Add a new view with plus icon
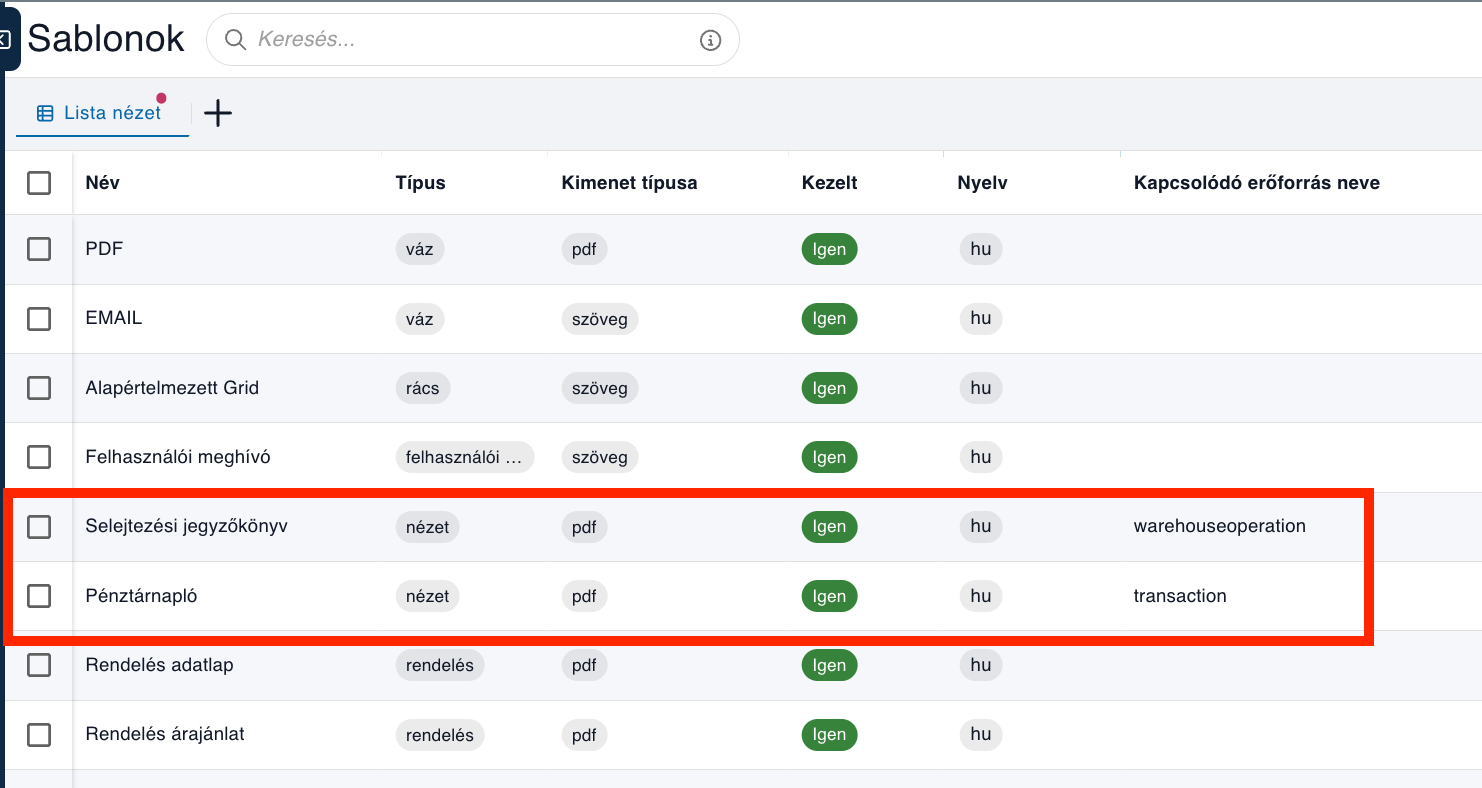Viewport: 1482px width, 788px height. coord(217,113)
